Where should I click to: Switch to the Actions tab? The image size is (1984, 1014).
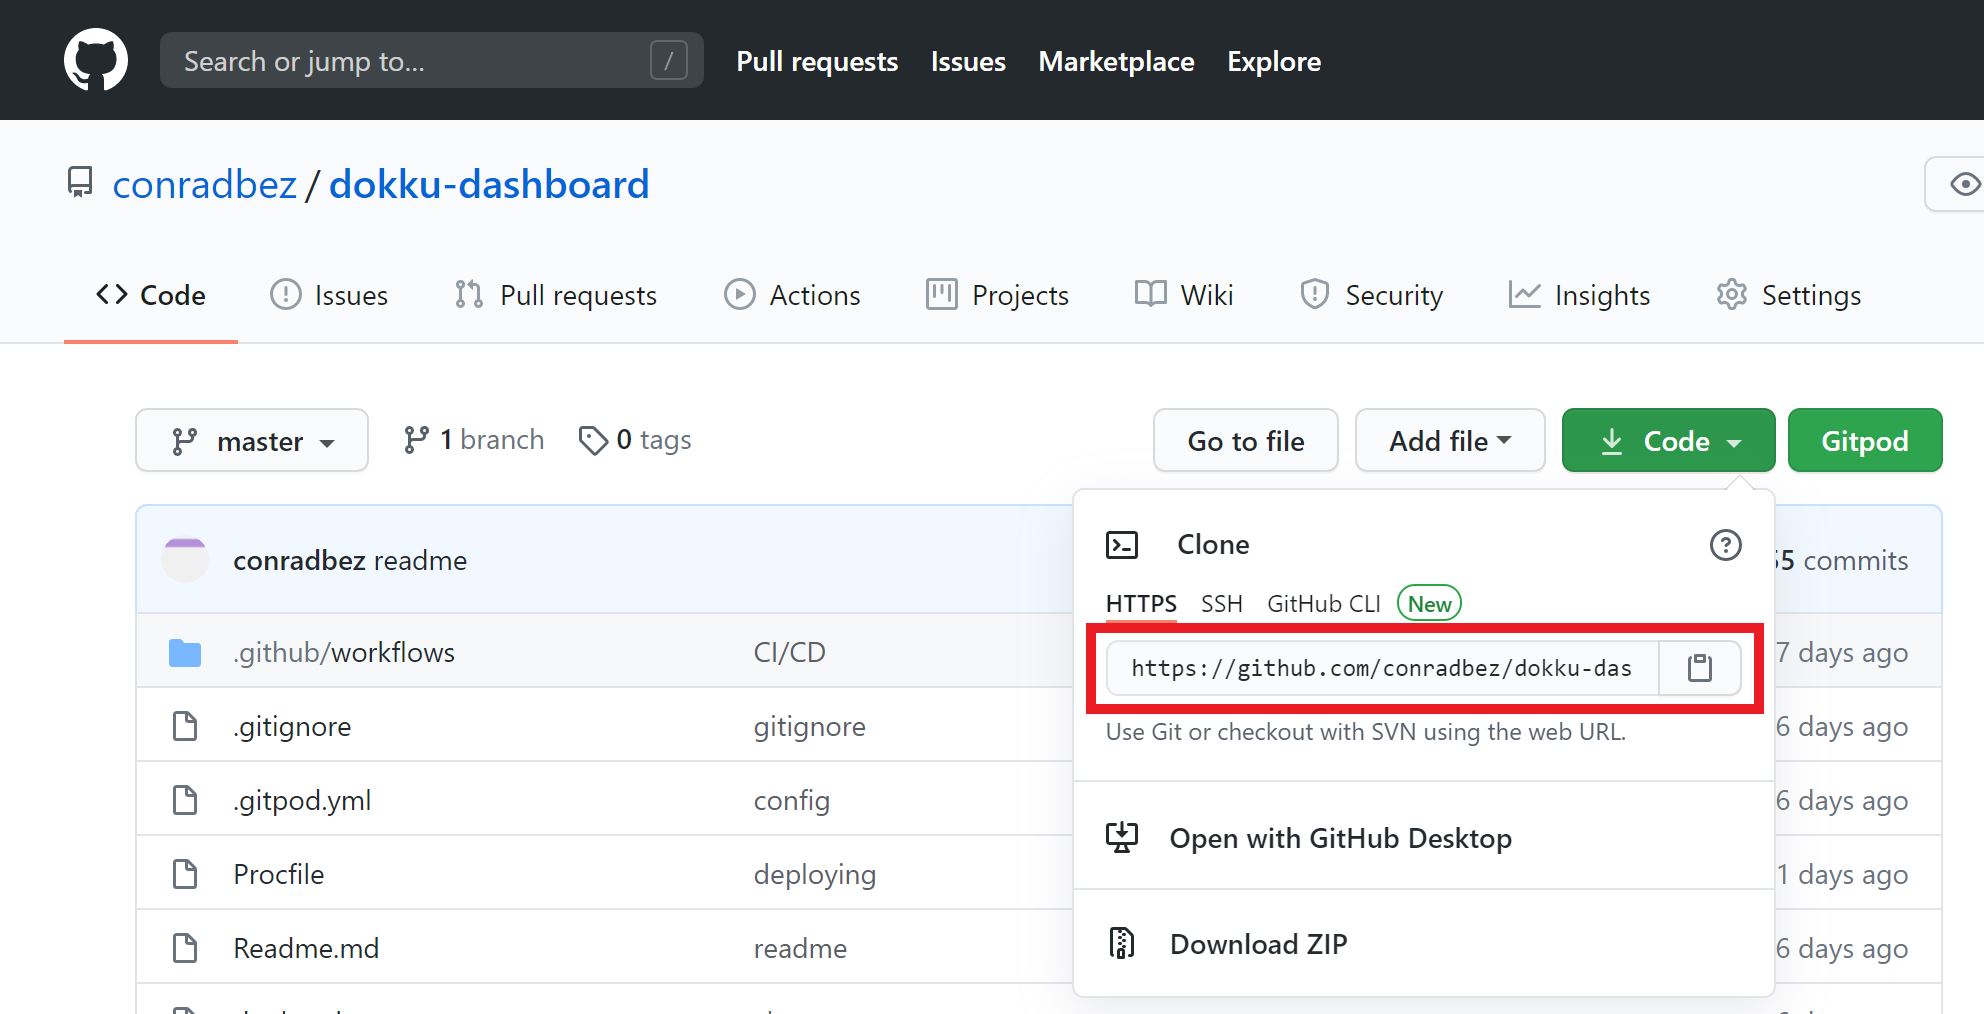coord(792,295)
